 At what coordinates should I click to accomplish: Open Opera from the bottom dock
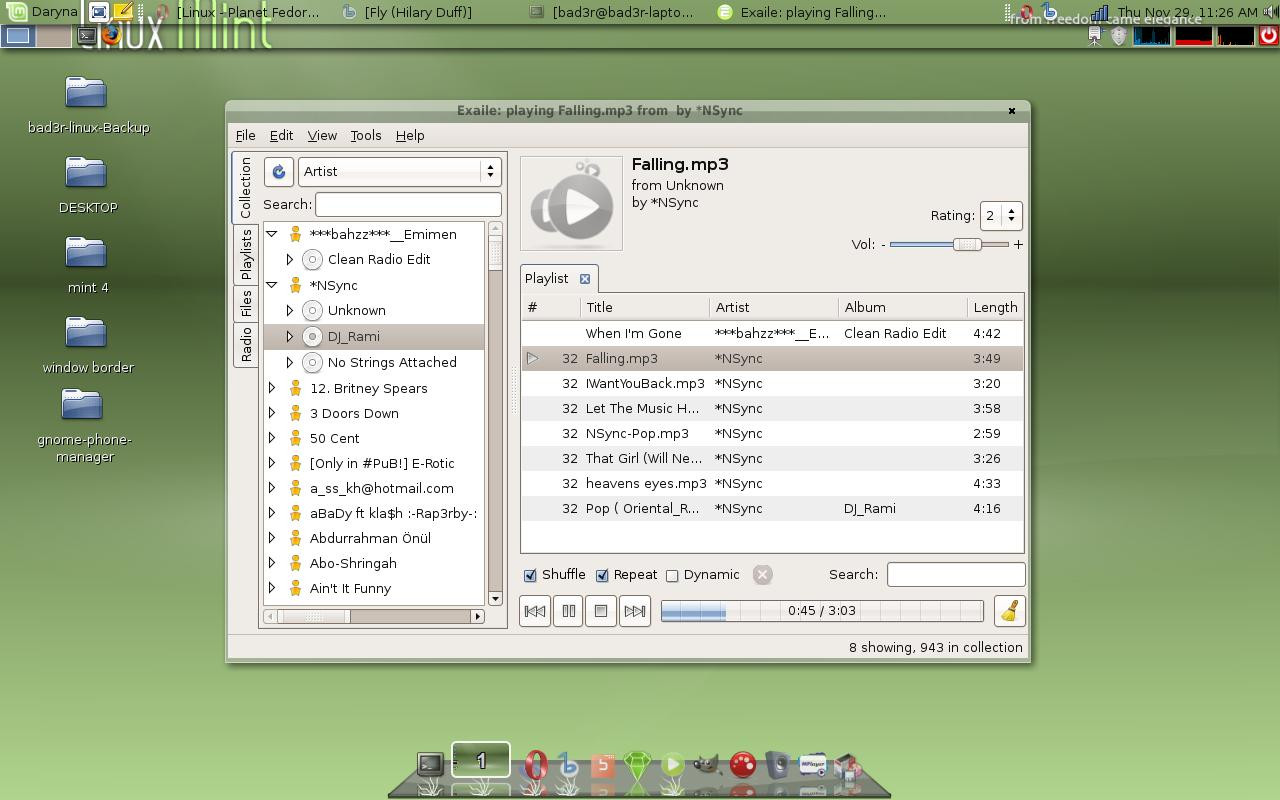coord(535,765)
